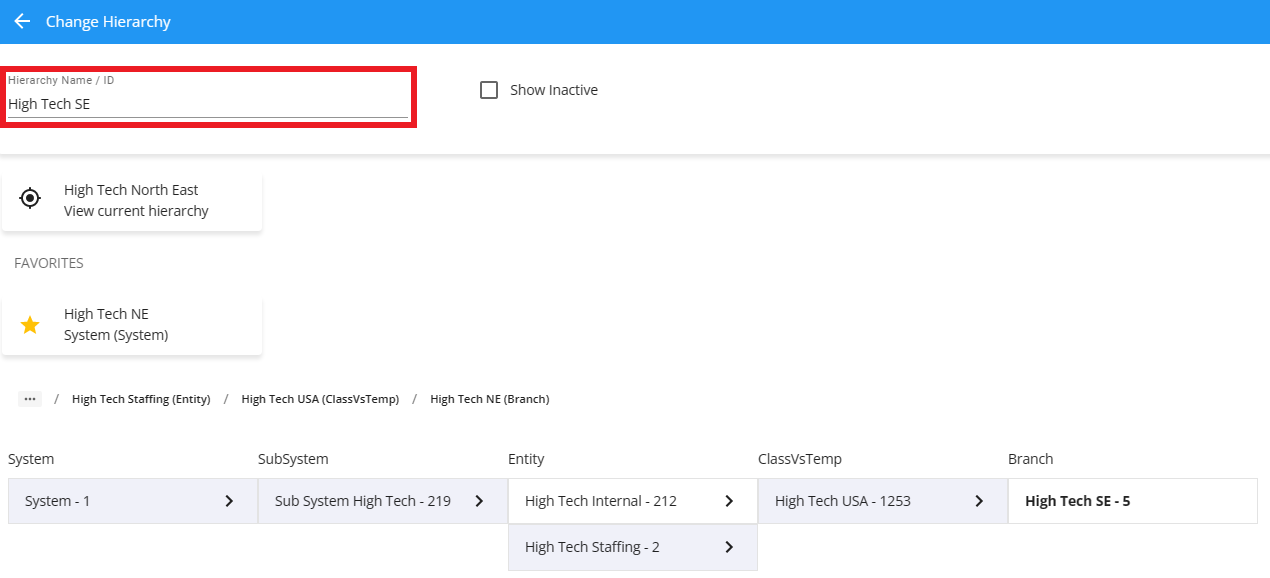Select the High Tech NE favorite card

[132, 325]
